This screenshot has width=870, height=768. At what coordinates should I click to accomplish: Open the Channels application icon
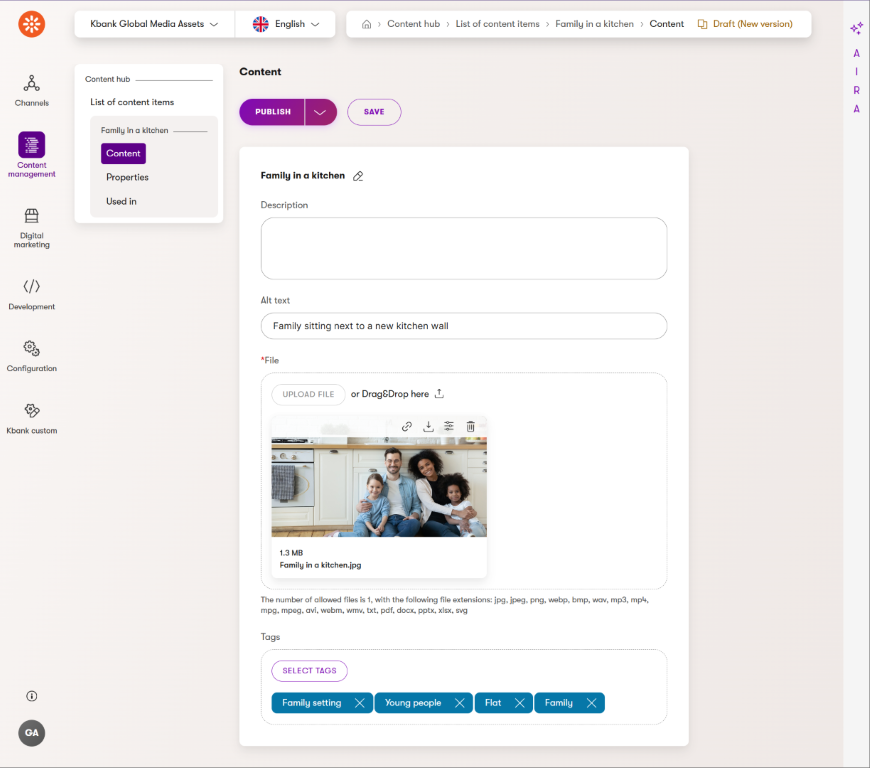click(31, 84)
